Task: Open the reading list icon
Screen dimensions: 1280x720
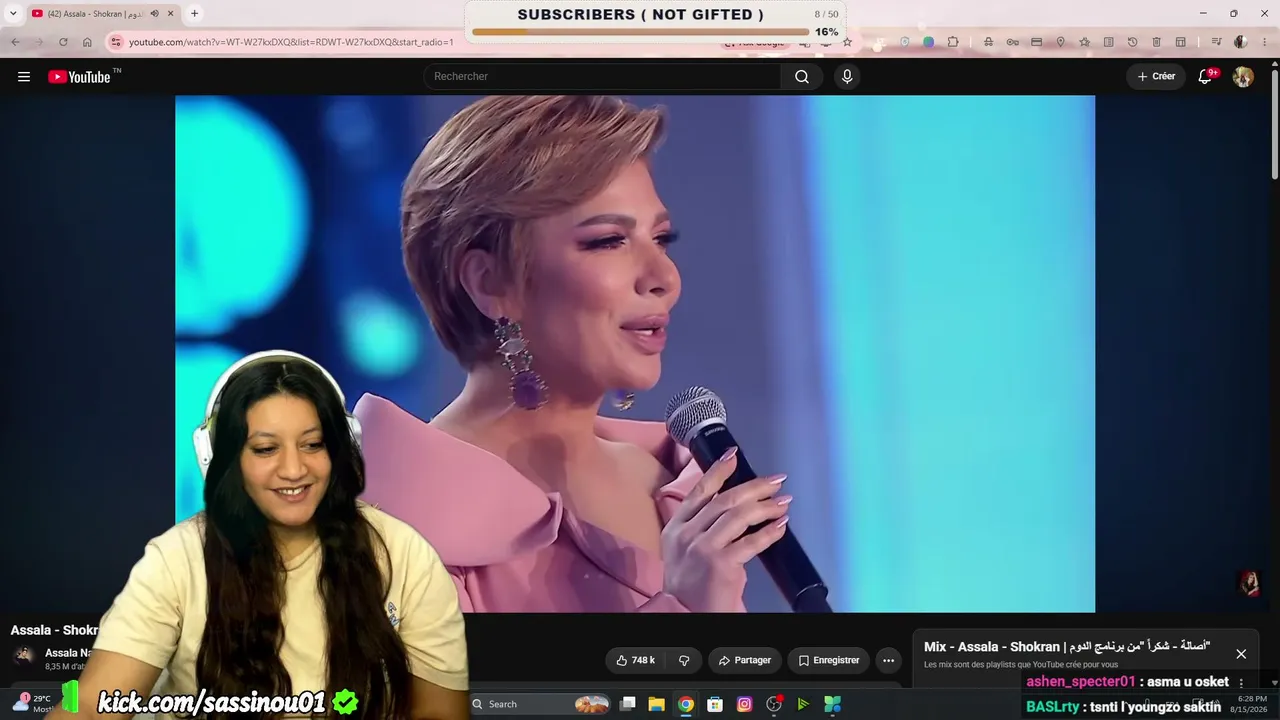Action: click(1108, 42)
